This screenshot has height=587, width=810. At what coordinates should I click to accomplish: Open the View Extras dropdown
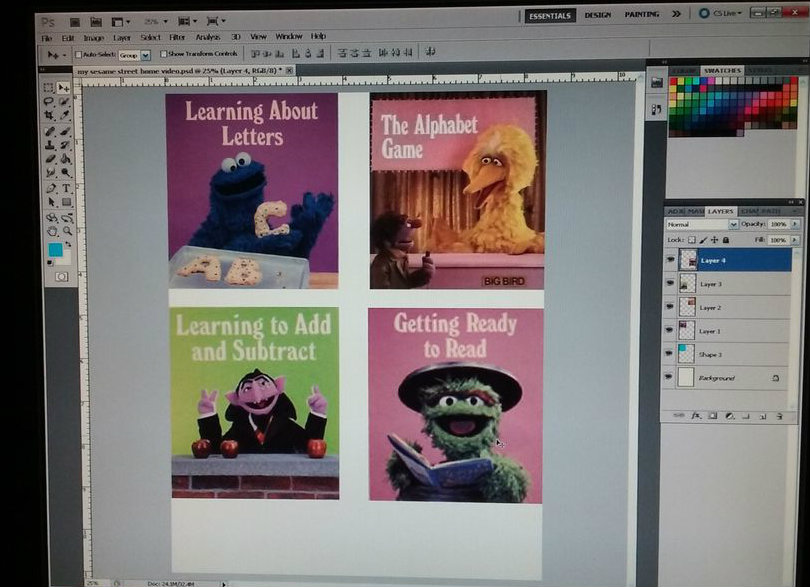121,22
